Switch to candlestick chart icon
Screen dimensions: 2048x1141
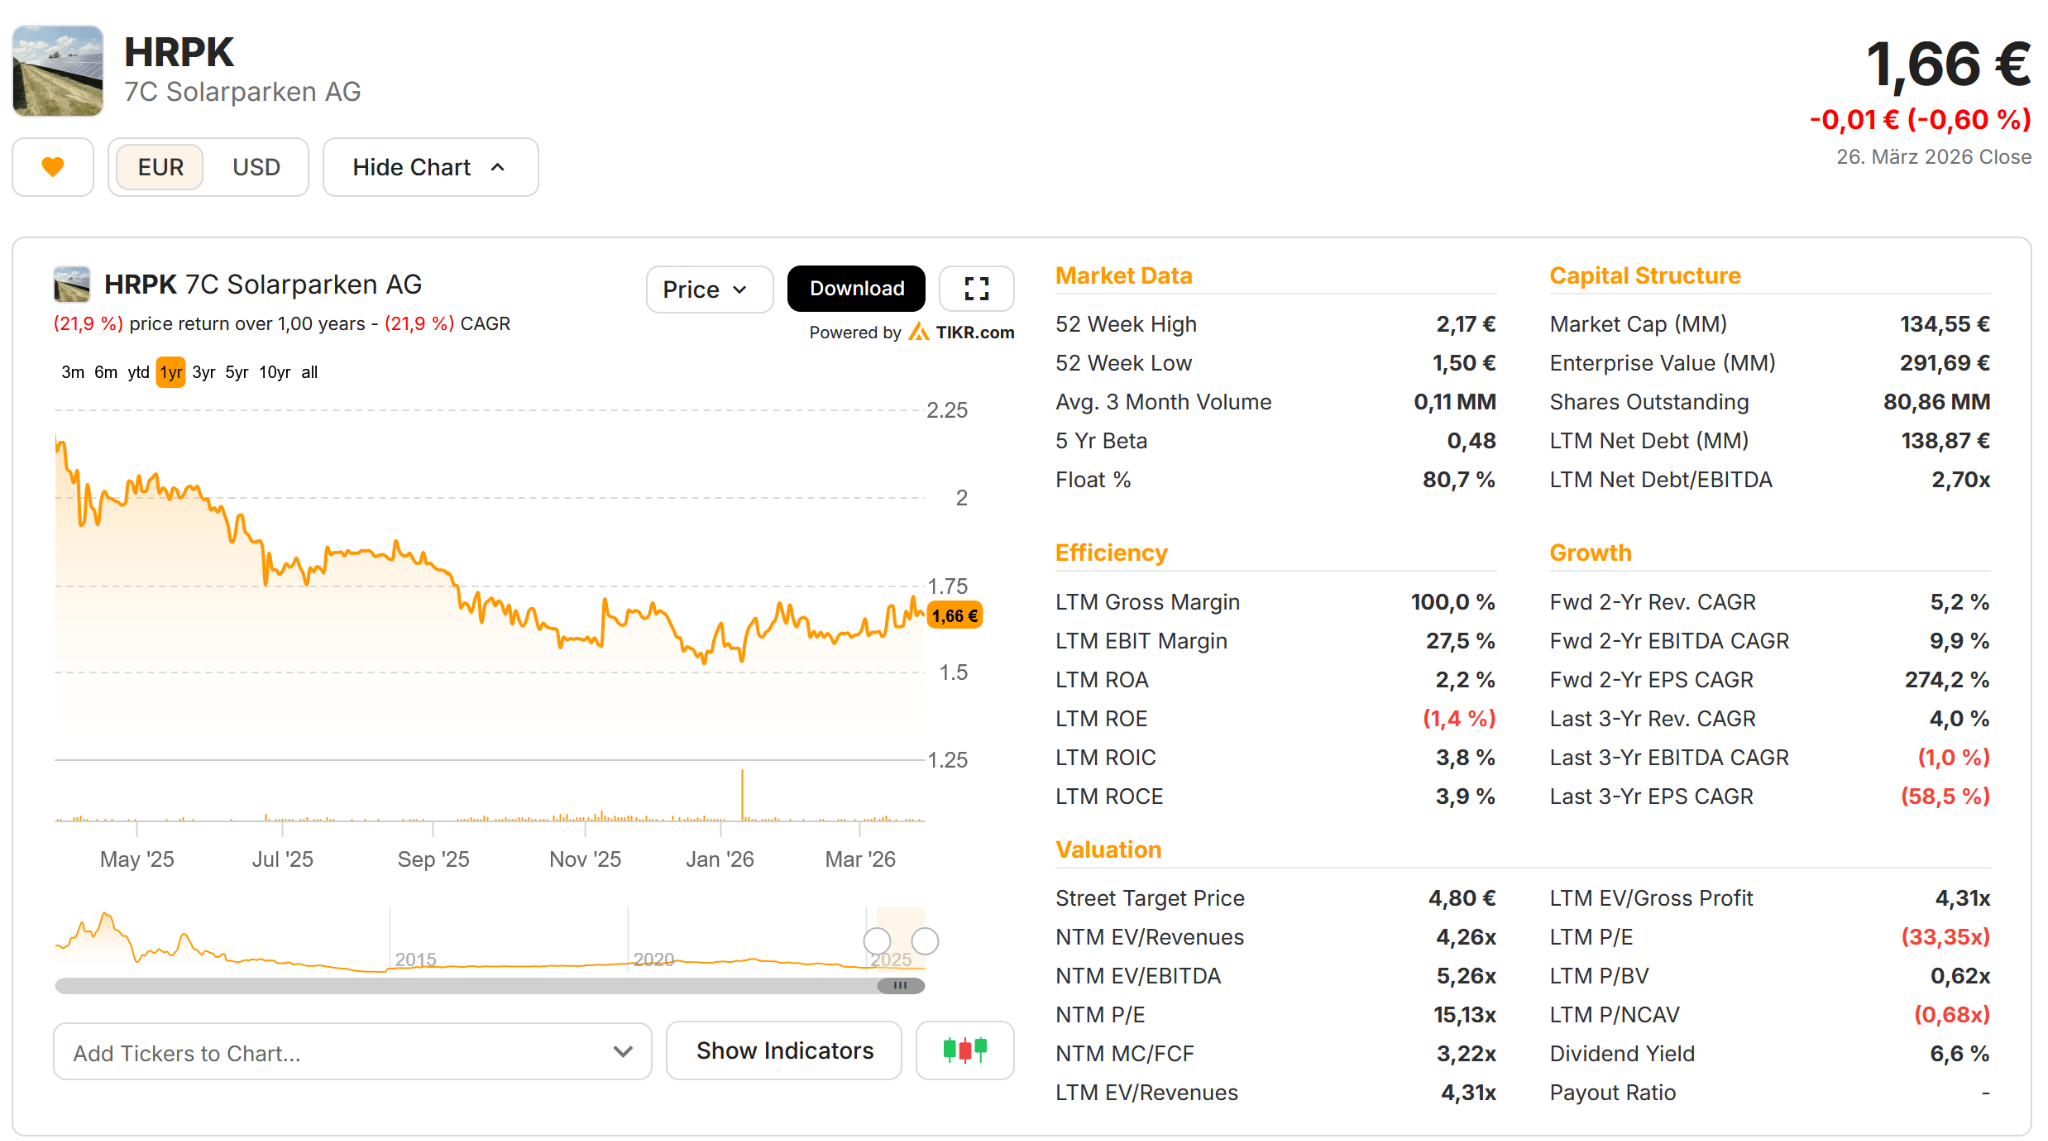coord(964,1050)
